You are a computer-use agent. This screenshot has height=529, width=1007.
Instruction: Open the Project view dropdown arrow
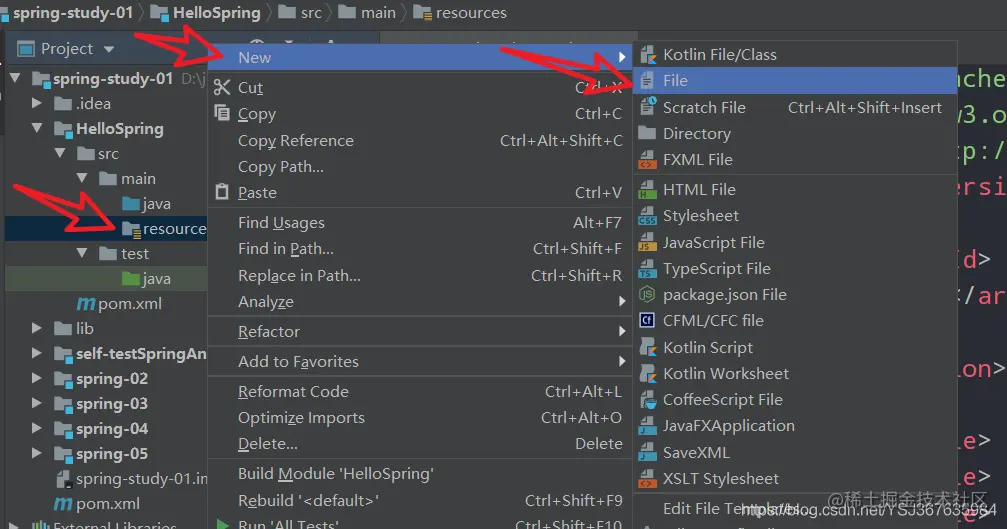(109, 49)
